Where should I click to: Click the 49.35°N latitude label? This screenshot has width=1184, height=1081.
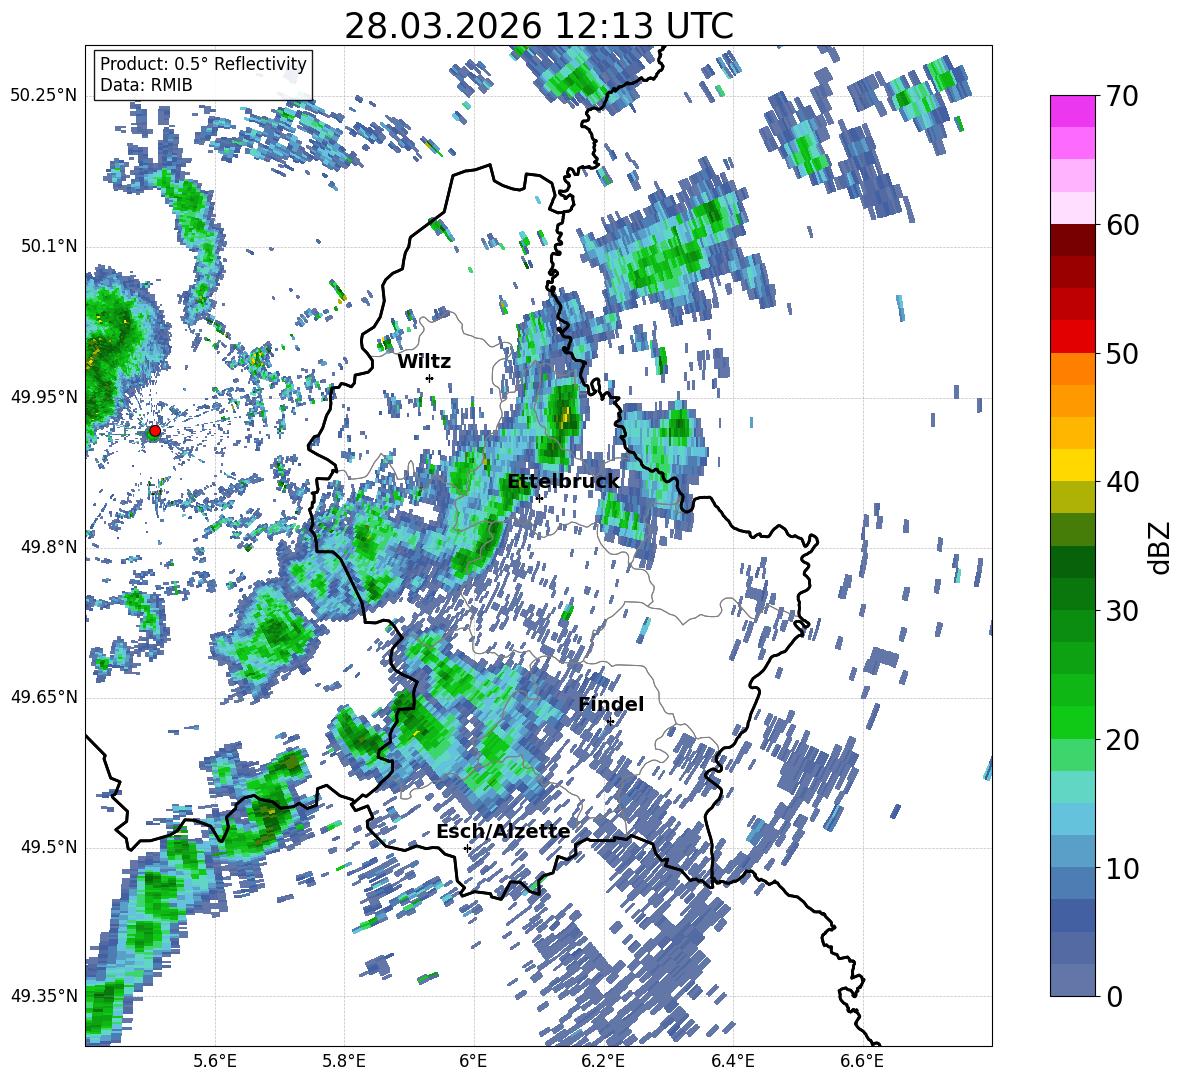[x=44, y=996]
